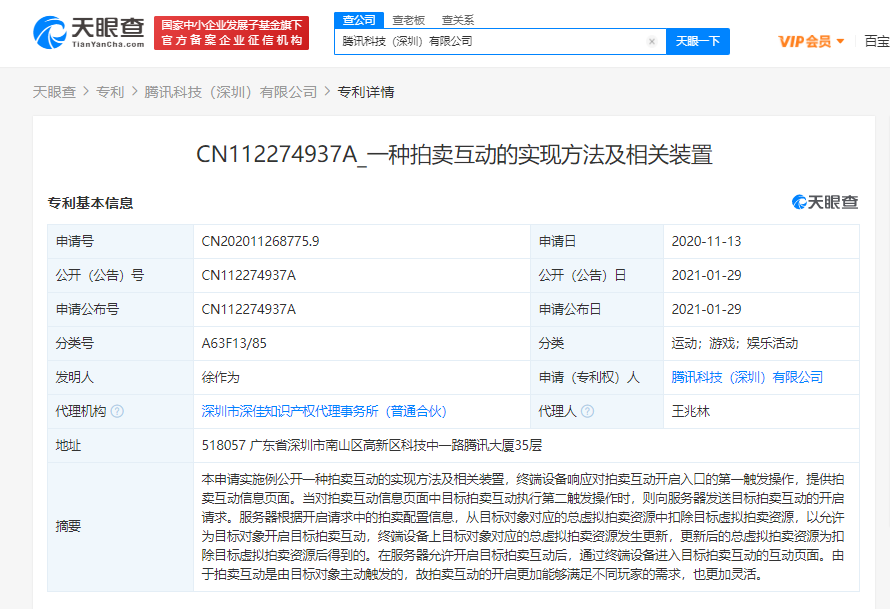Click the 天眼一下 search button
Image resolution: width=890 pixels, height=609 pixels.
click(698, 41)
